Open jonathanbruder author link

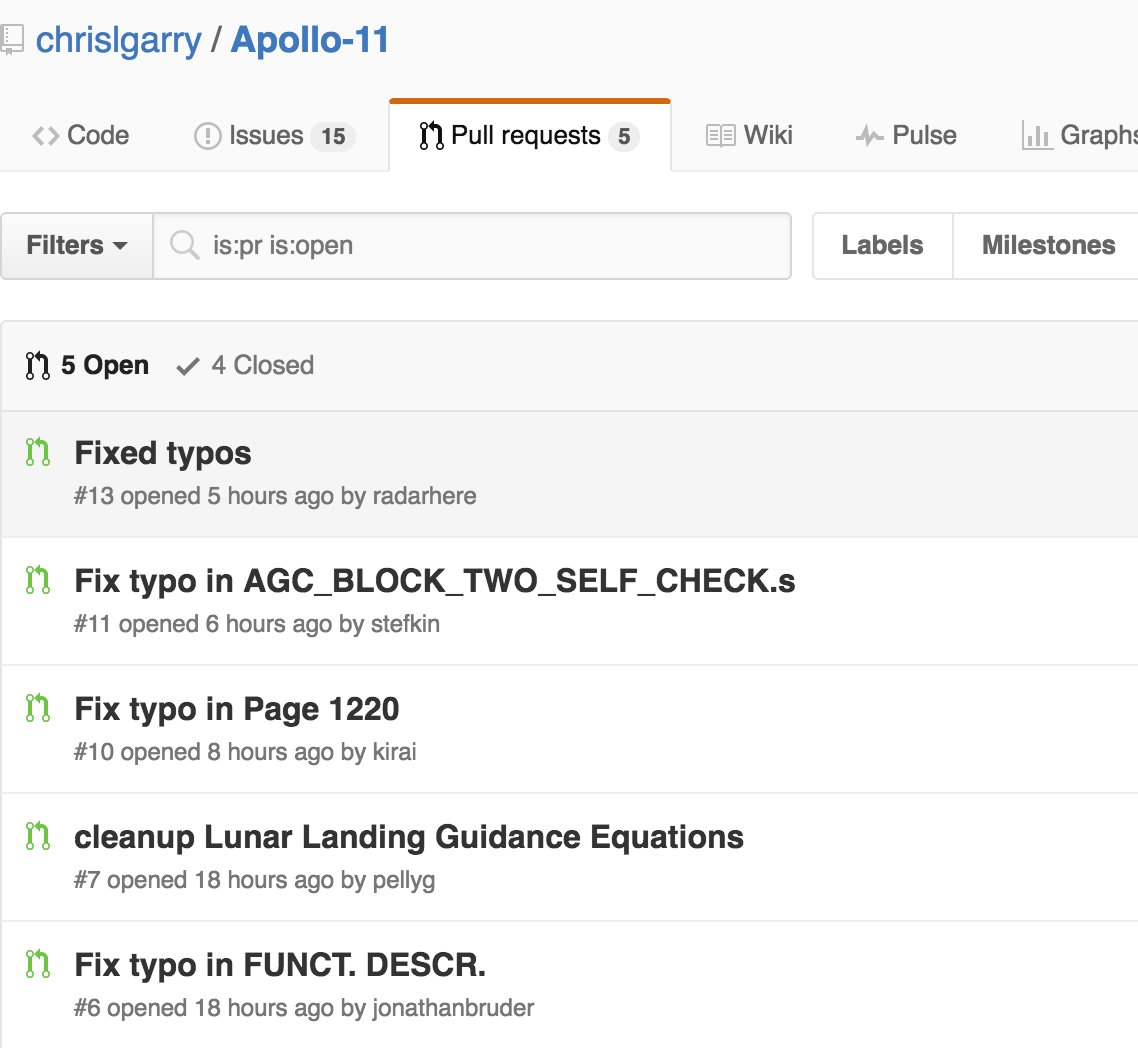[x=453, y=1008]
